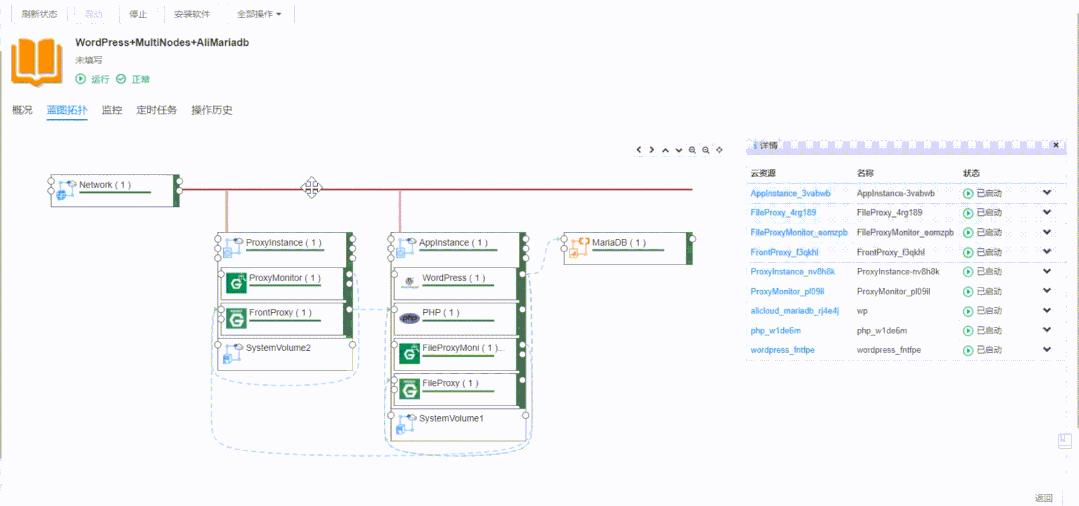This screenshot has height=506, width=1079.
Task: Click the name cell 'wp'
Action: (862, 310)
